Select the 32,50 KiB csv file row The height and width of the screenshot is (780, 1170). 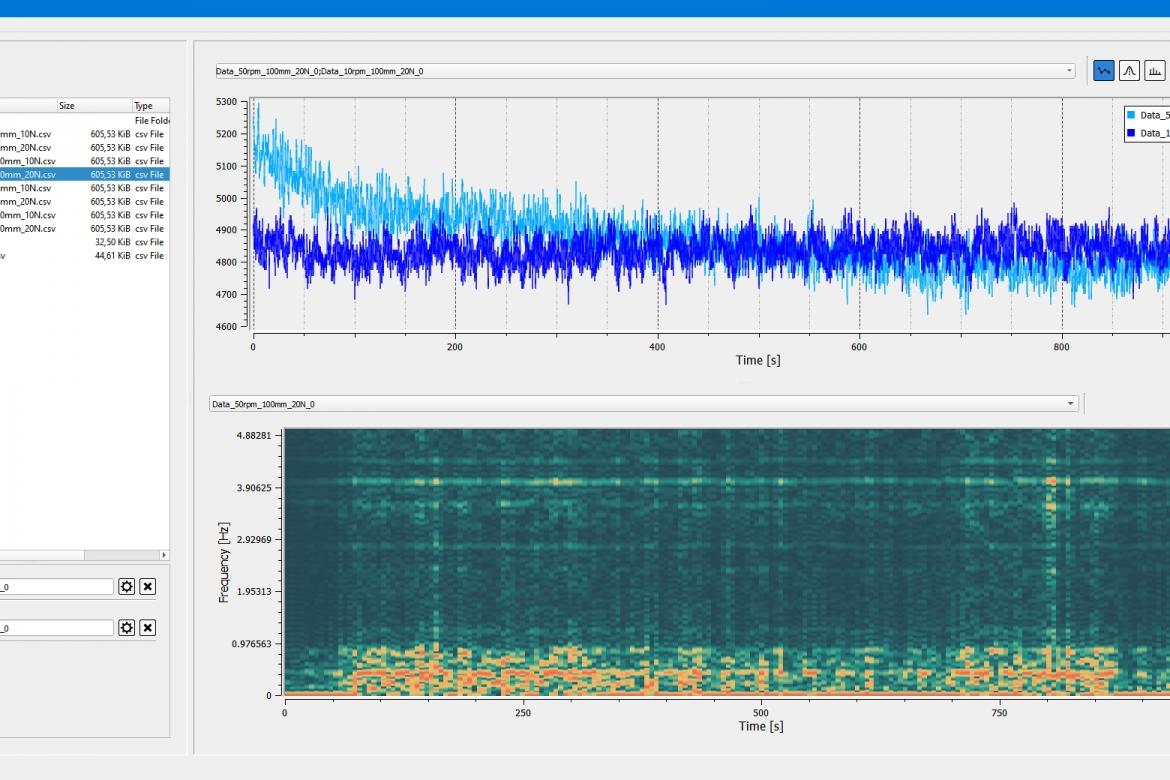[84, 242]
